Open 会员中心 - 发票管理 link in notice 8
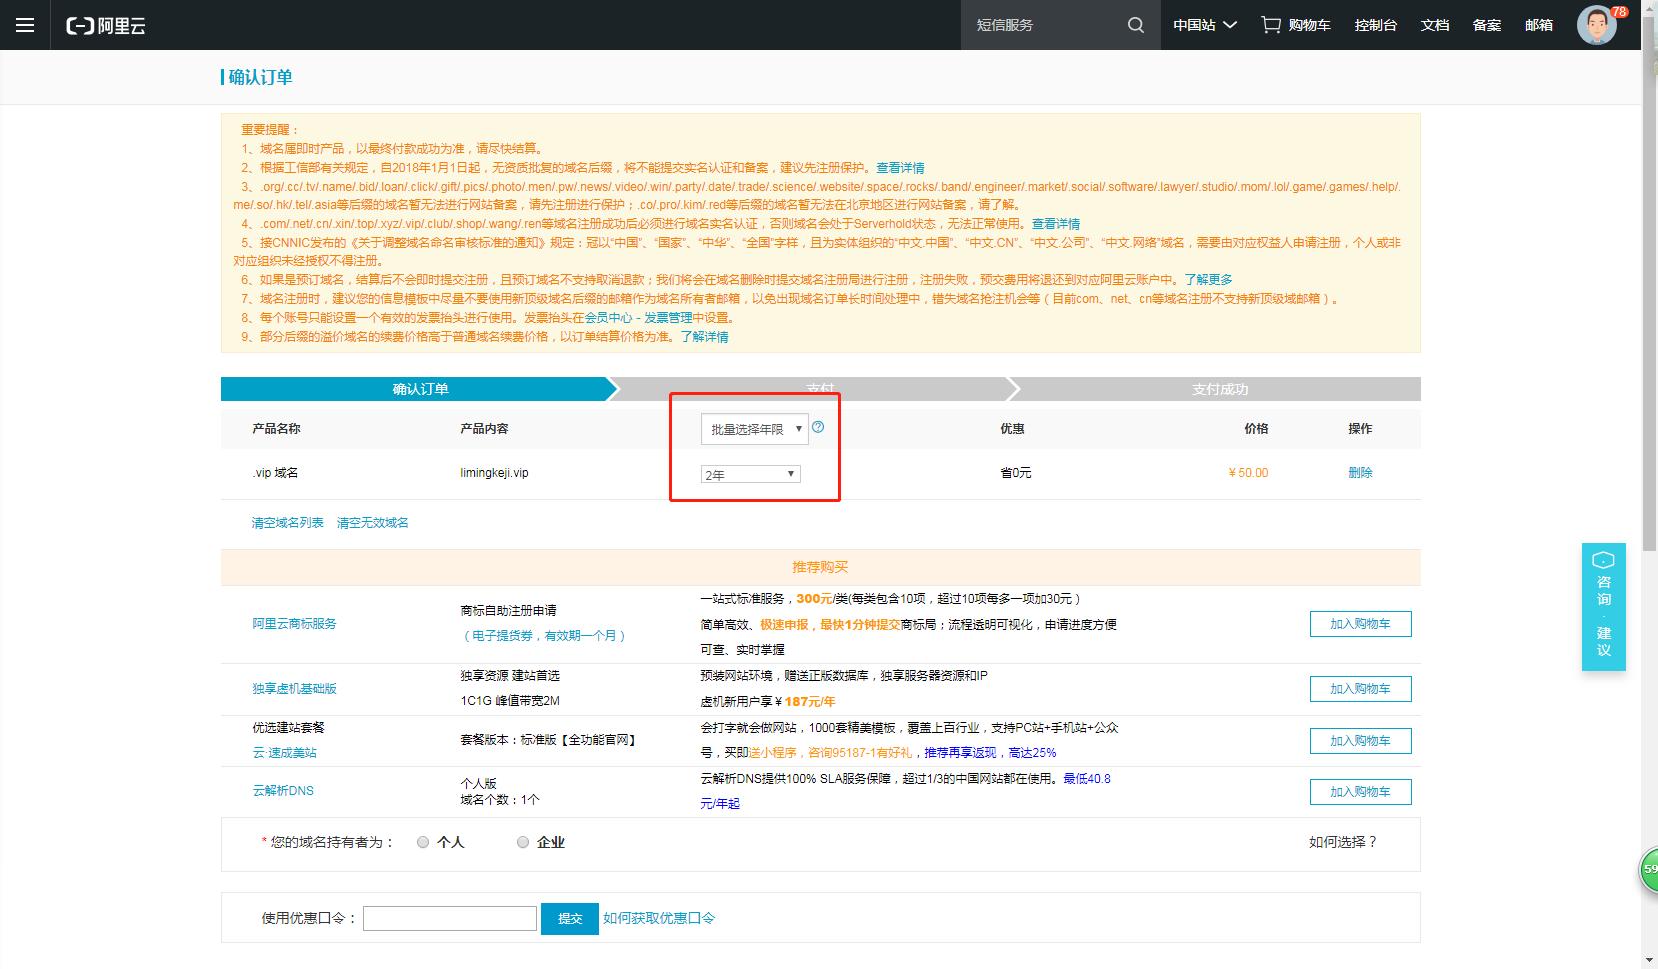Screen dimensions: 1658x969 (639, 318)
